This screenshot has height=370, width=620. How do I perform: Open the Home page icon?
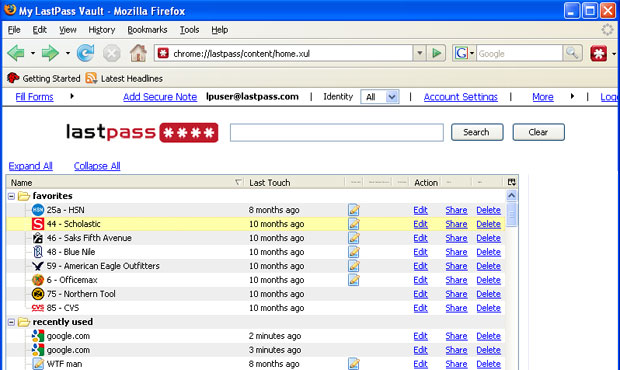138,53
